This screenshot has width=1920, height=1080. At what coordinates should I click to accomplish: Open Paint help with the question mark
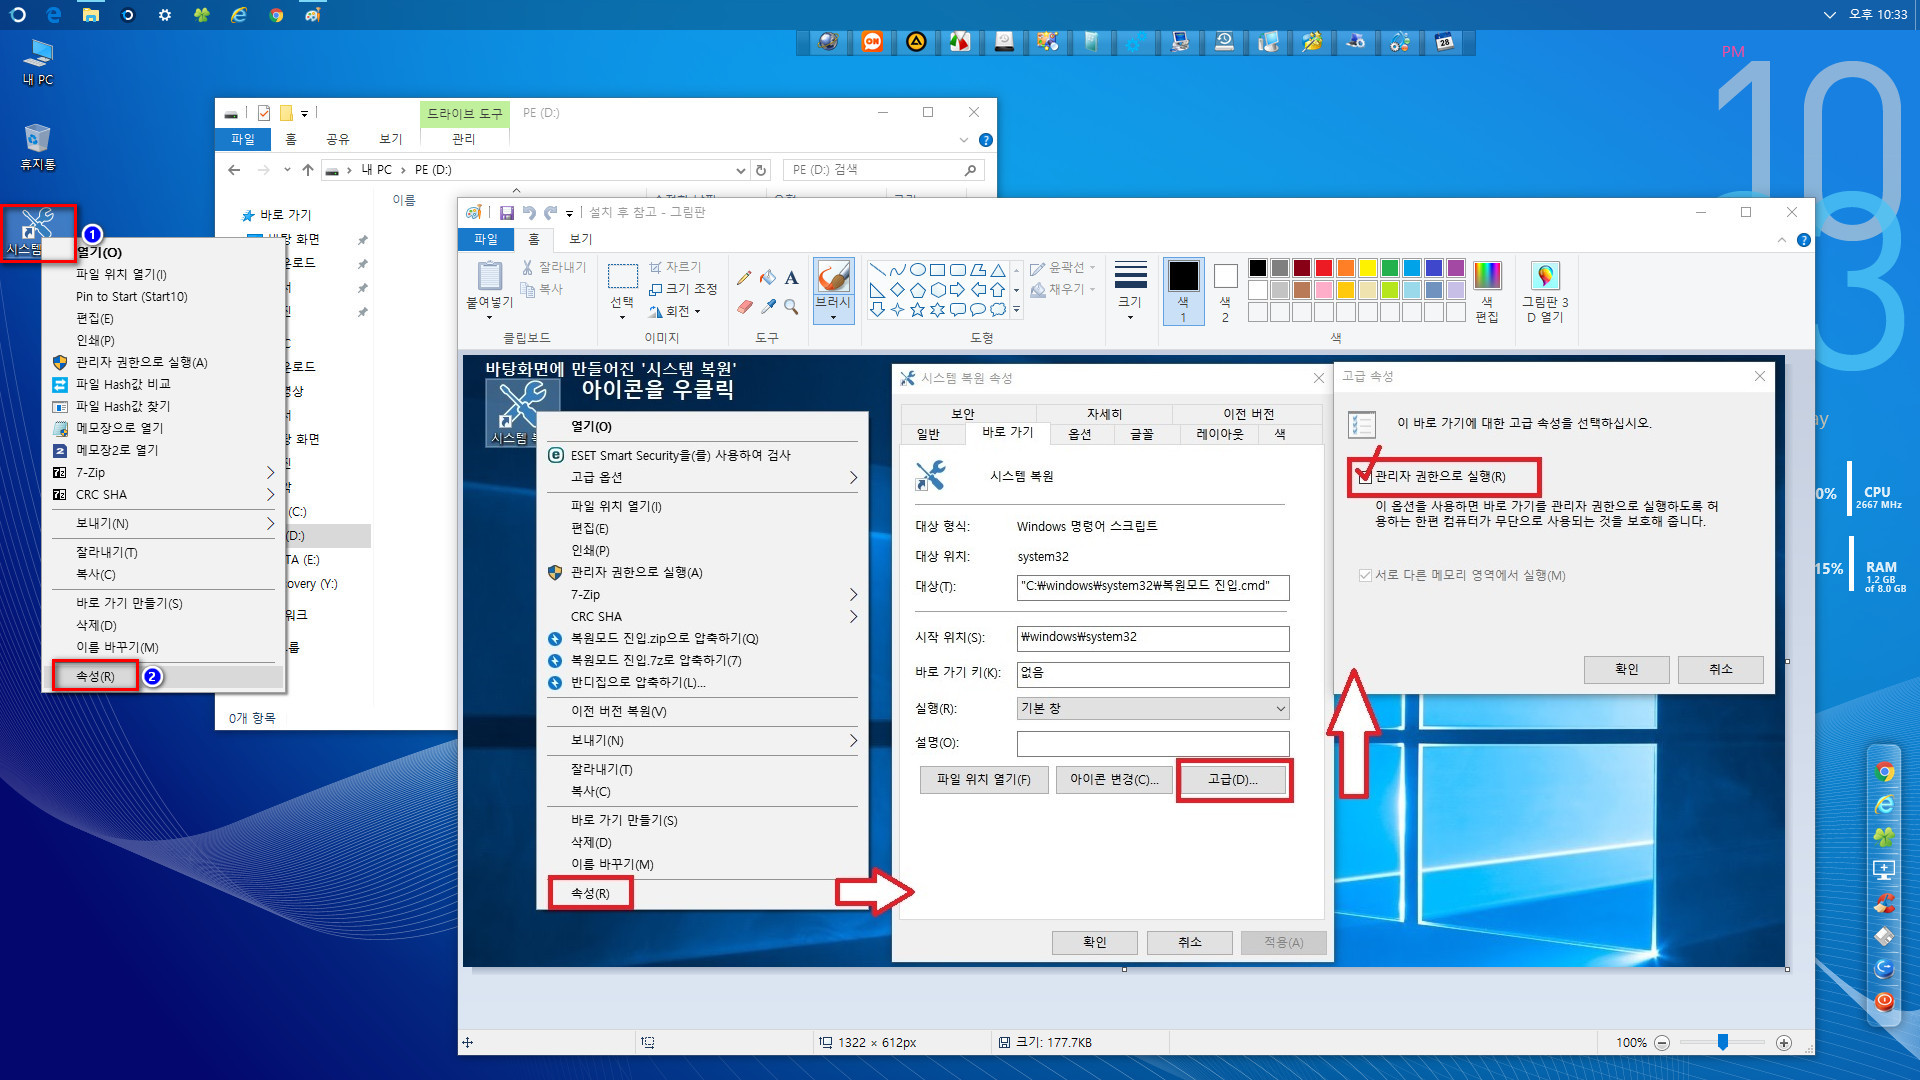(x=1803, y=240)
